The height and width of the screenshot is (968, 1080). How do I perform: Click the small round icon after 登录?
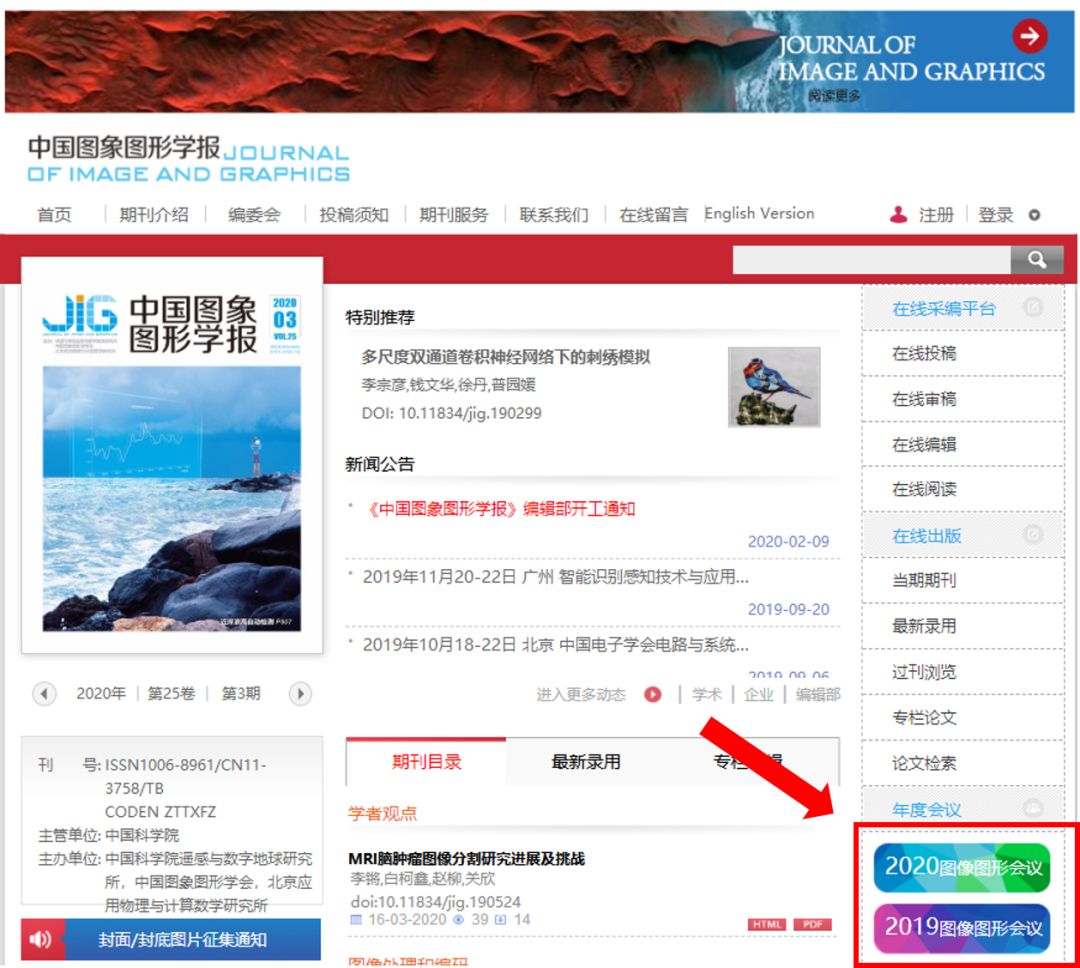(x=1034, y=216)
